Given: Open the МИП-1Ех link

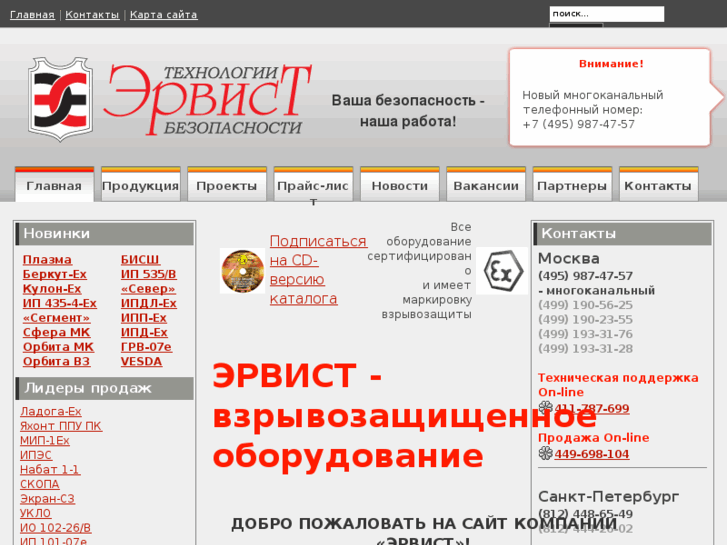Looking at the screenshot, I should (x=45, y=440).
